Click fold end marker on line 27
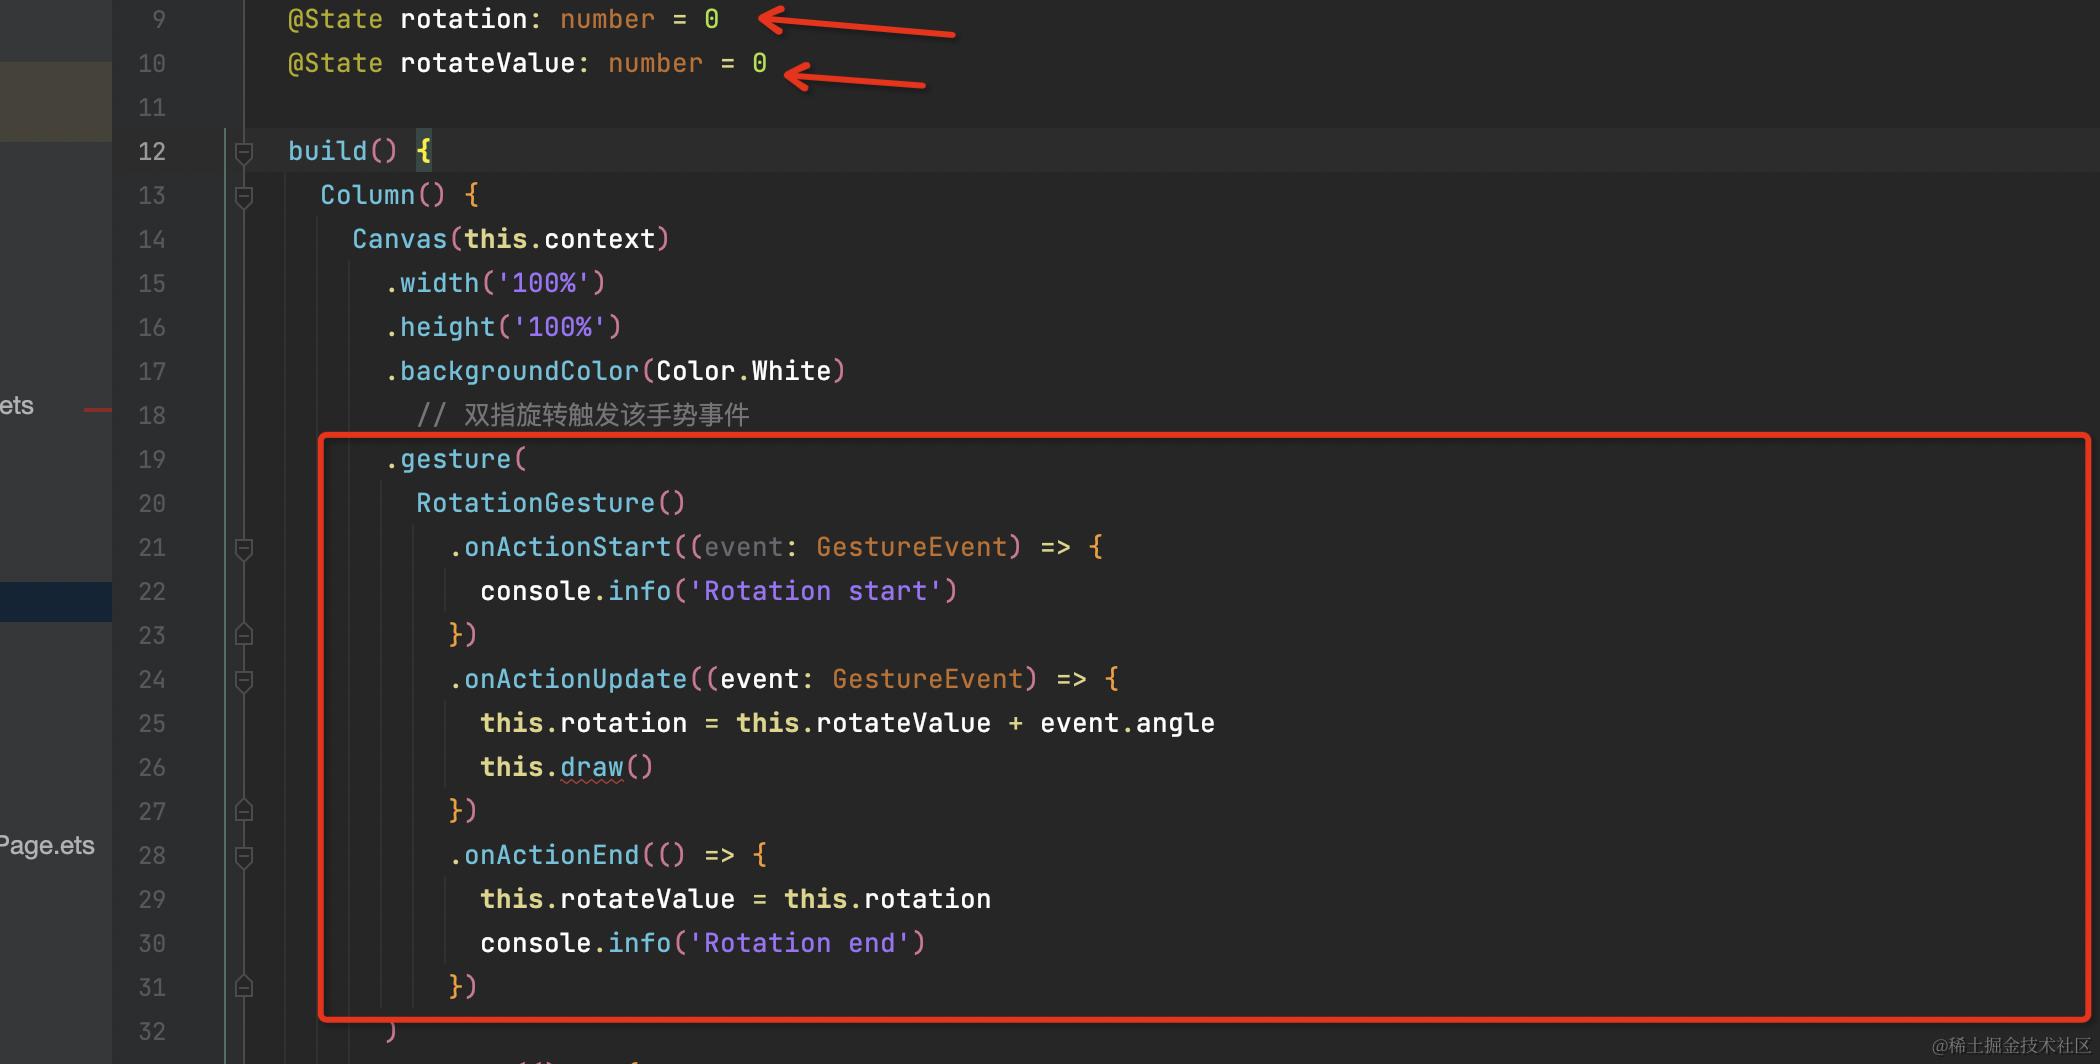 pyautogui.click(x=243, y=811)
